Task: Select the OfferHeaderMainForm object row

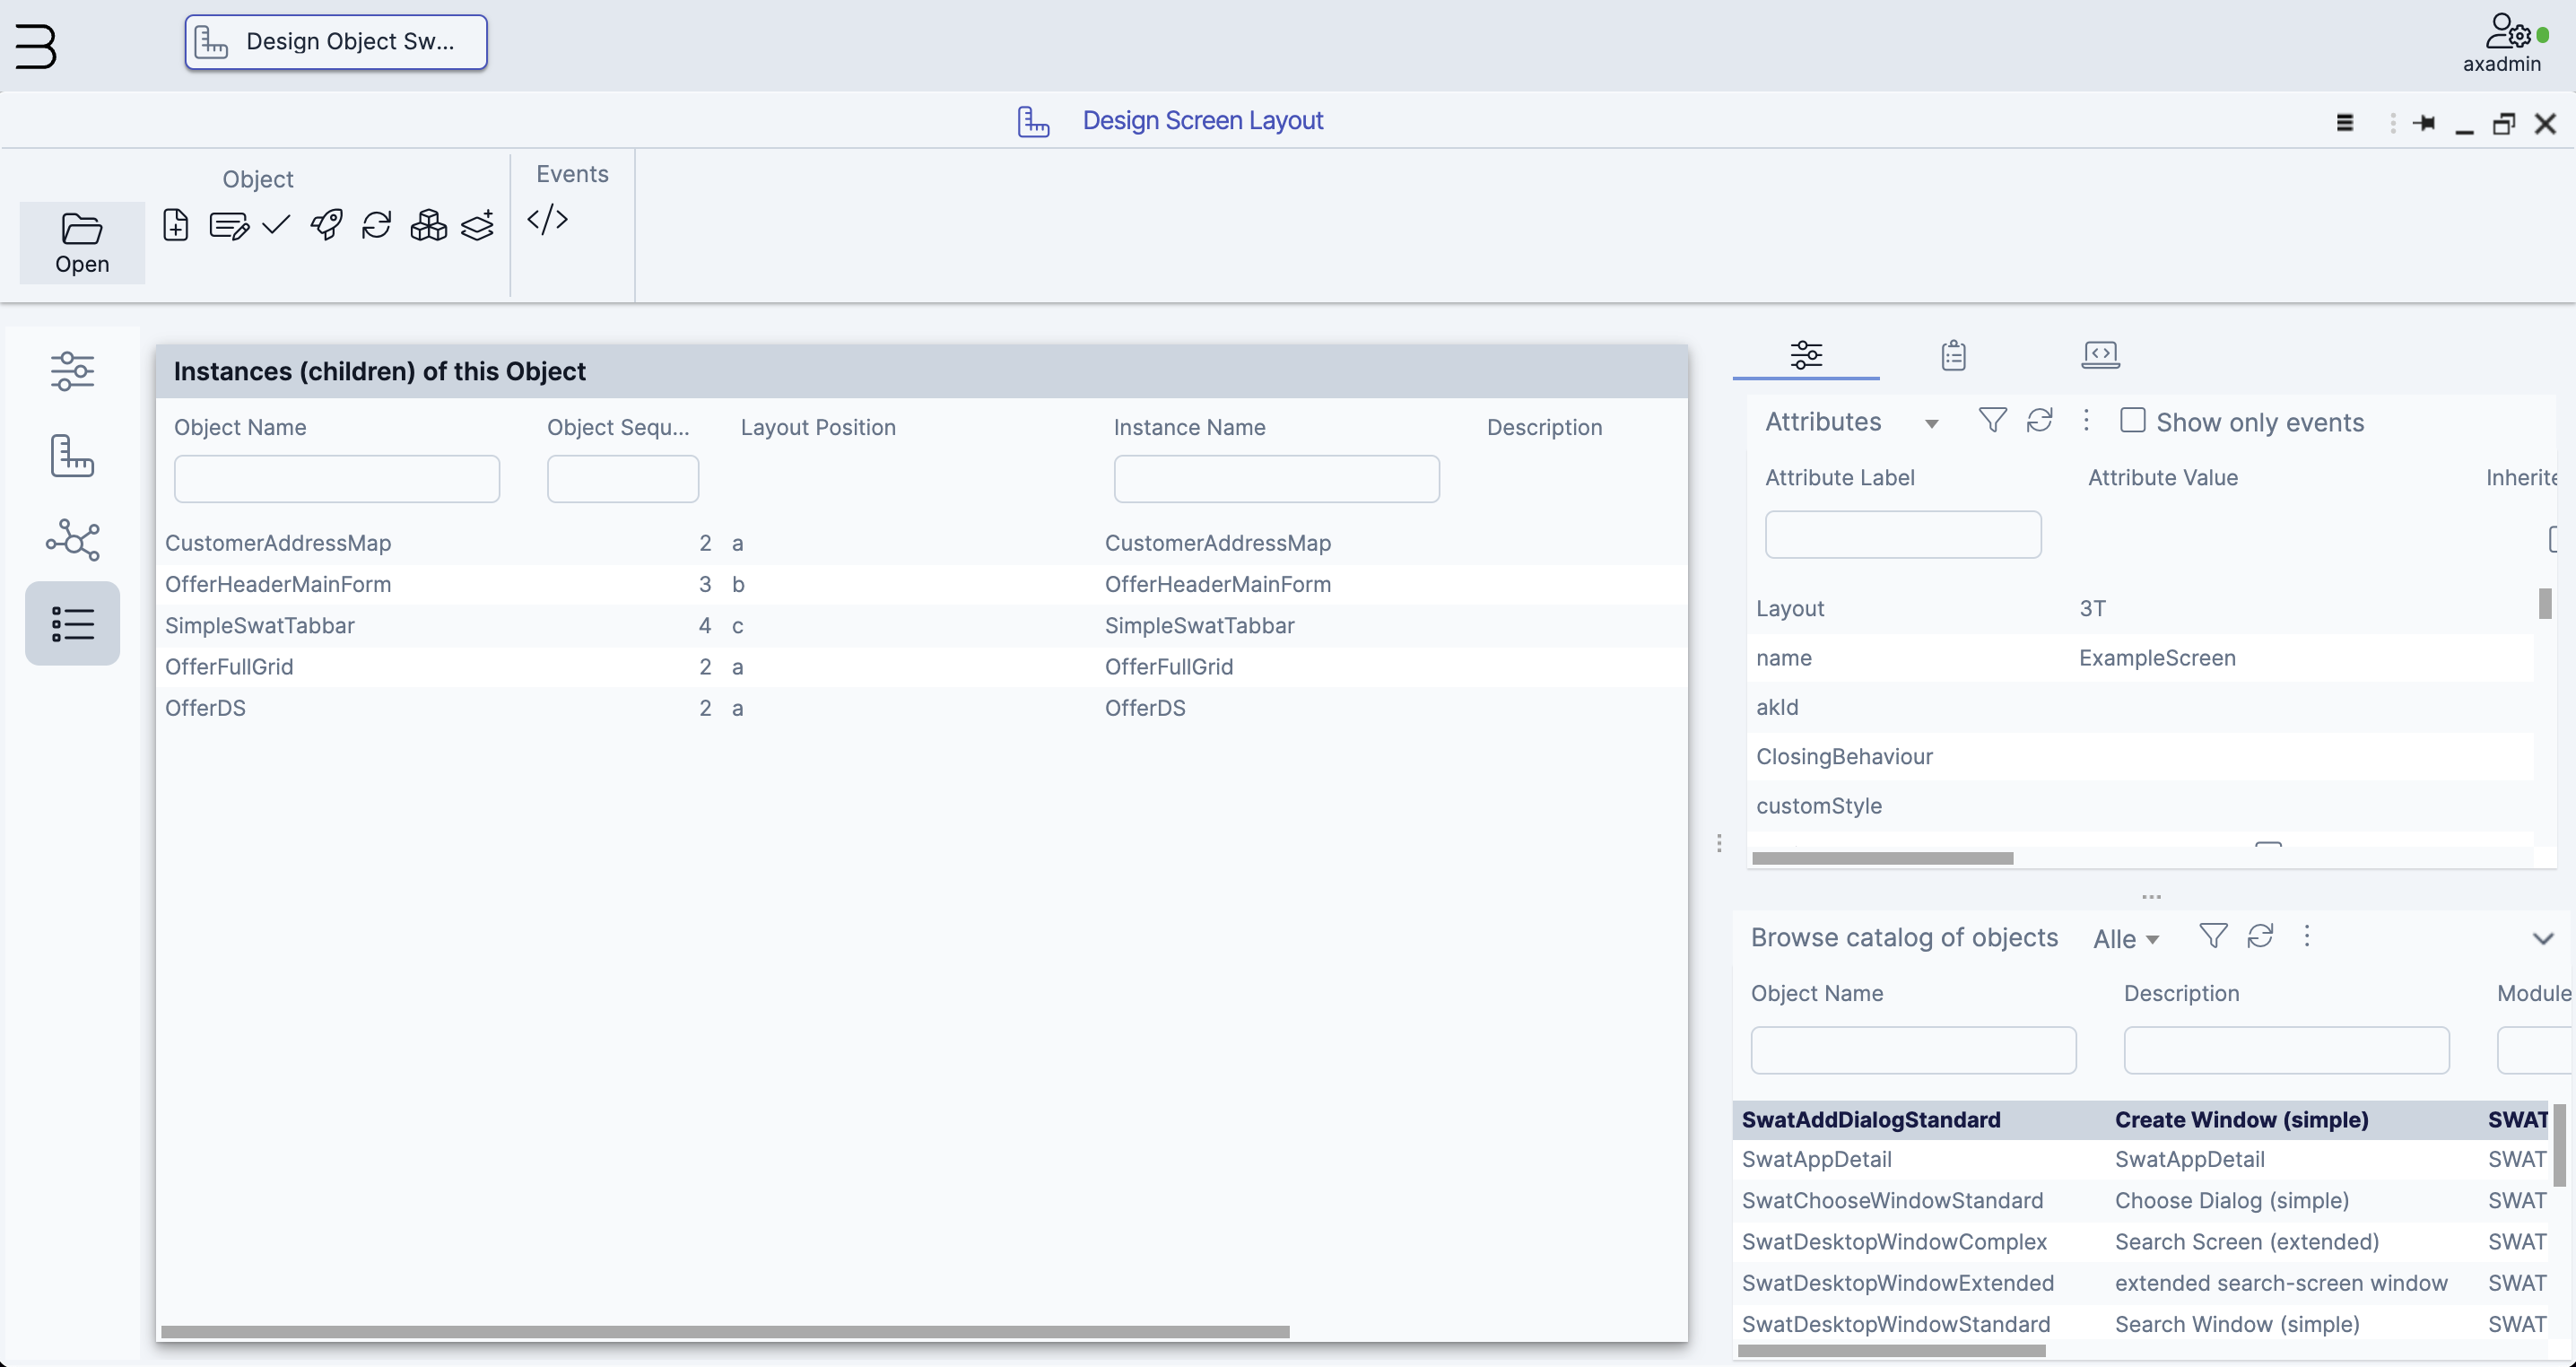Action: [921, 584]
